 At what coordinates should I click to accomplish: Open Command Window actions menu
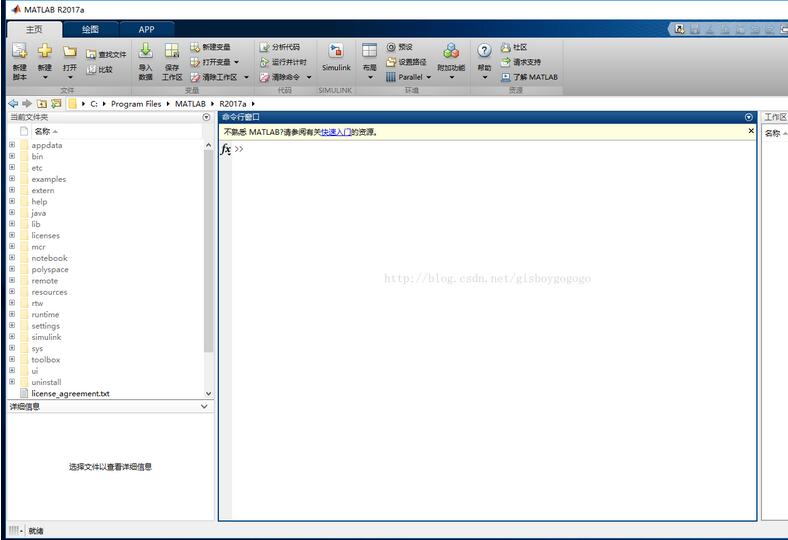tap(748, 117)
